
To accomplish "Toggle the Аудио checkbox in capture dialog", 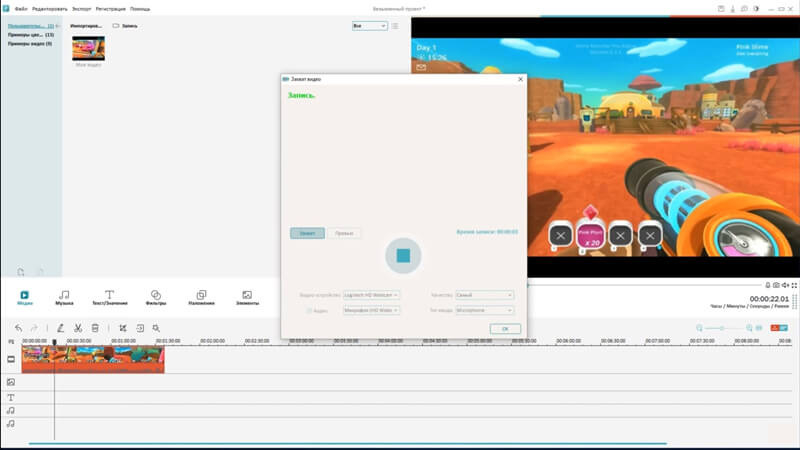I will 309,311.
